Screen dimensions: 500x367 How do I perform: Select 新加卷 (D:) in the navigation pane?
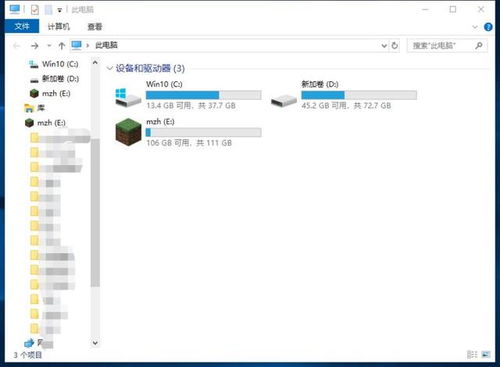click(x=54, y=79)
